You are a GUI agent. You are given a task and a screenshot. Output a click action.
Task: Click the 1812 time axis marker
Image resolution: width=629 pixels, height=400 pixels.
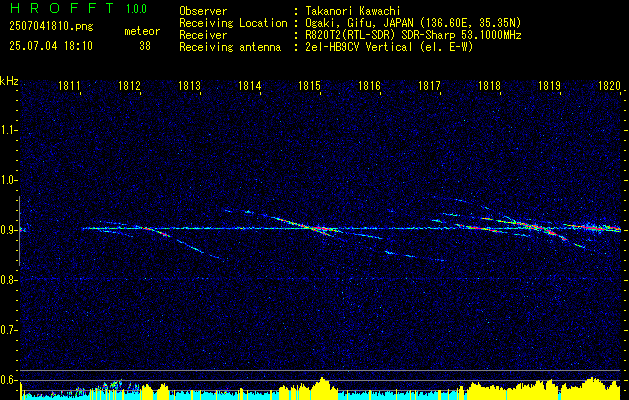[x=130, y=85]
